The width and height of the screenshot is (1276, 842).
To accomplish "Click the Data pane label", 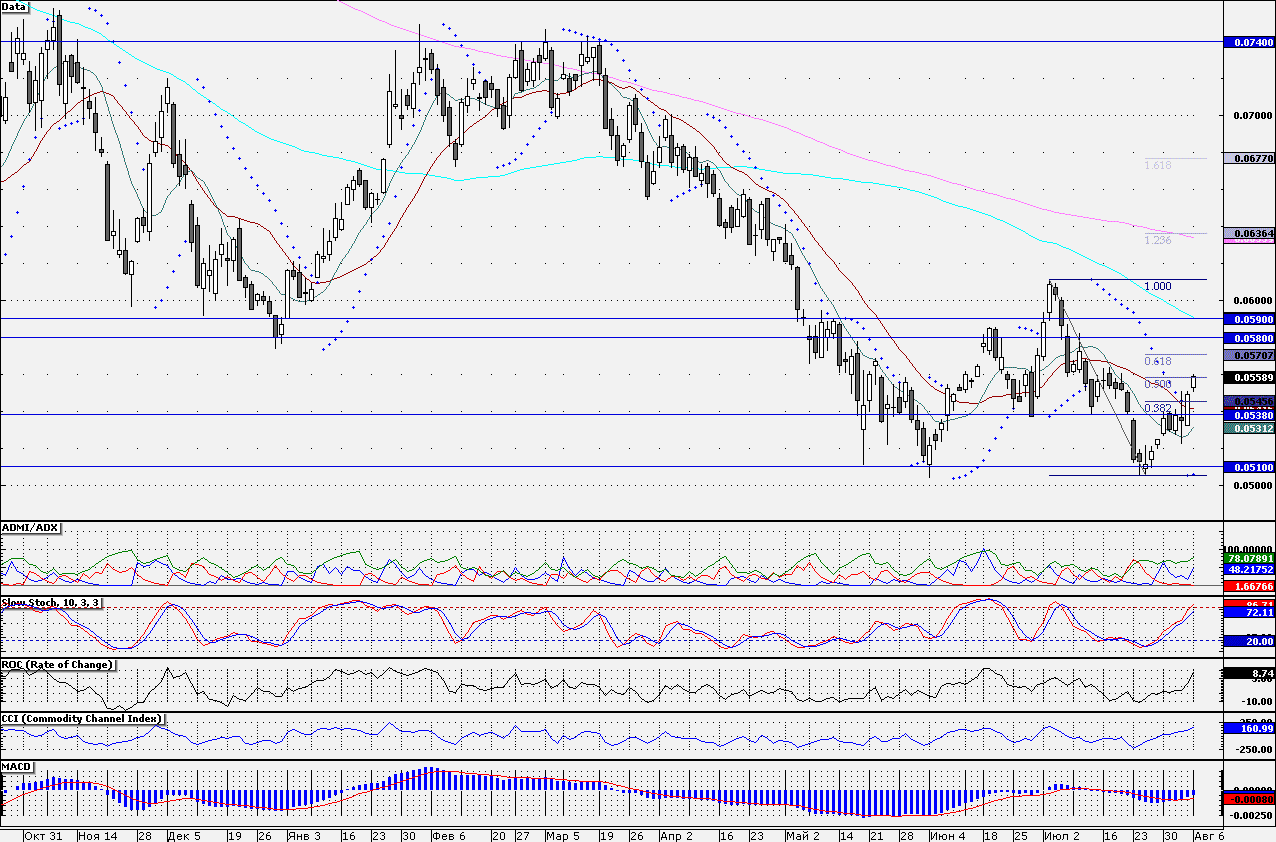I will pos(15,7).
